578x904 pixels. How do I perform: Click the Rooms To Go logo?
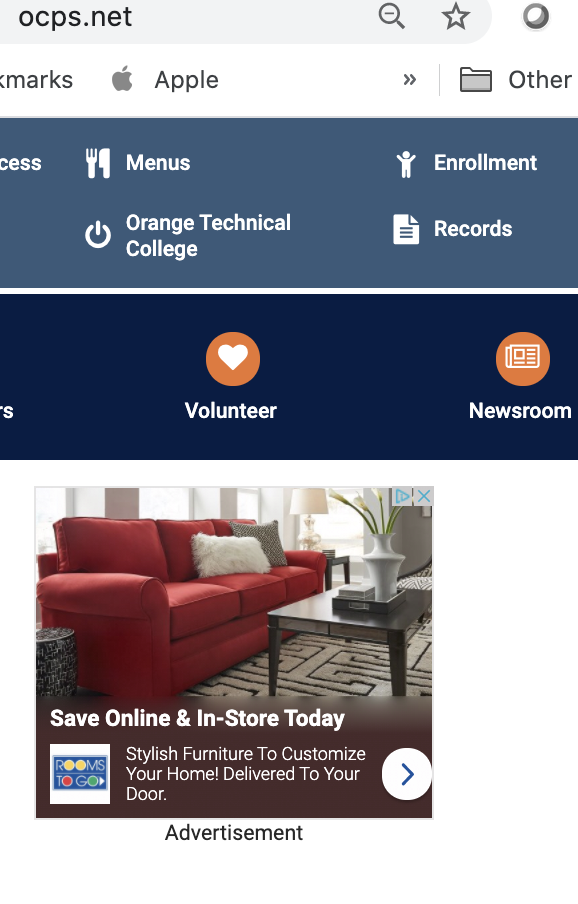tap(80, 774)
